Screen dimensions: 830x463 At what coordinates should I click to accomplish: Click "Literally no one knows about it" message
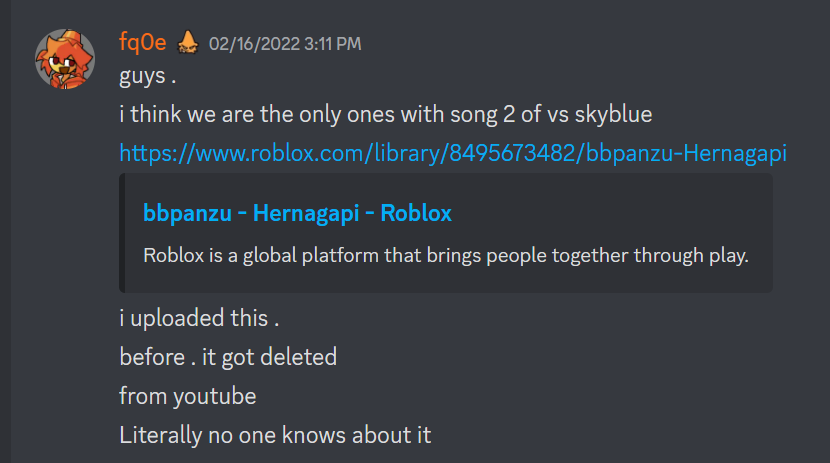click(x=274, y=435)
